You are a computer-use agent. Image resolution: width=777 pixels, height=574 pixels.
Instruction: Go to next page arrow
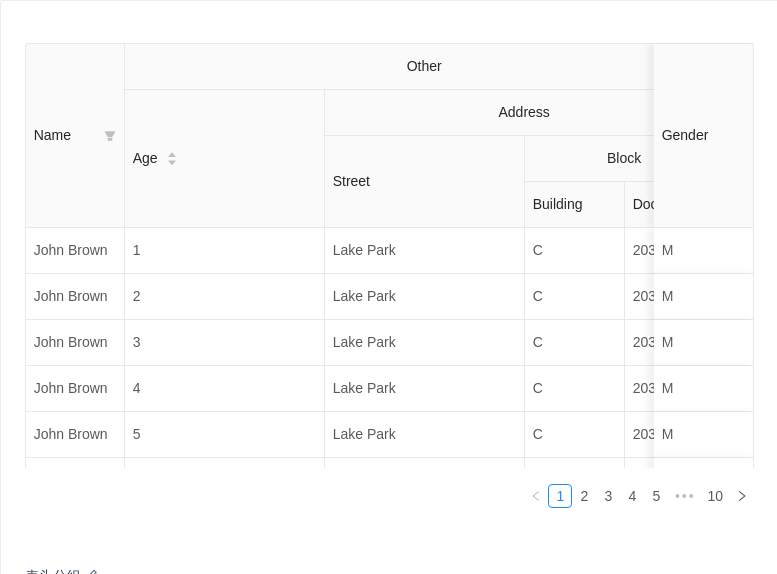tap(742, 496)
